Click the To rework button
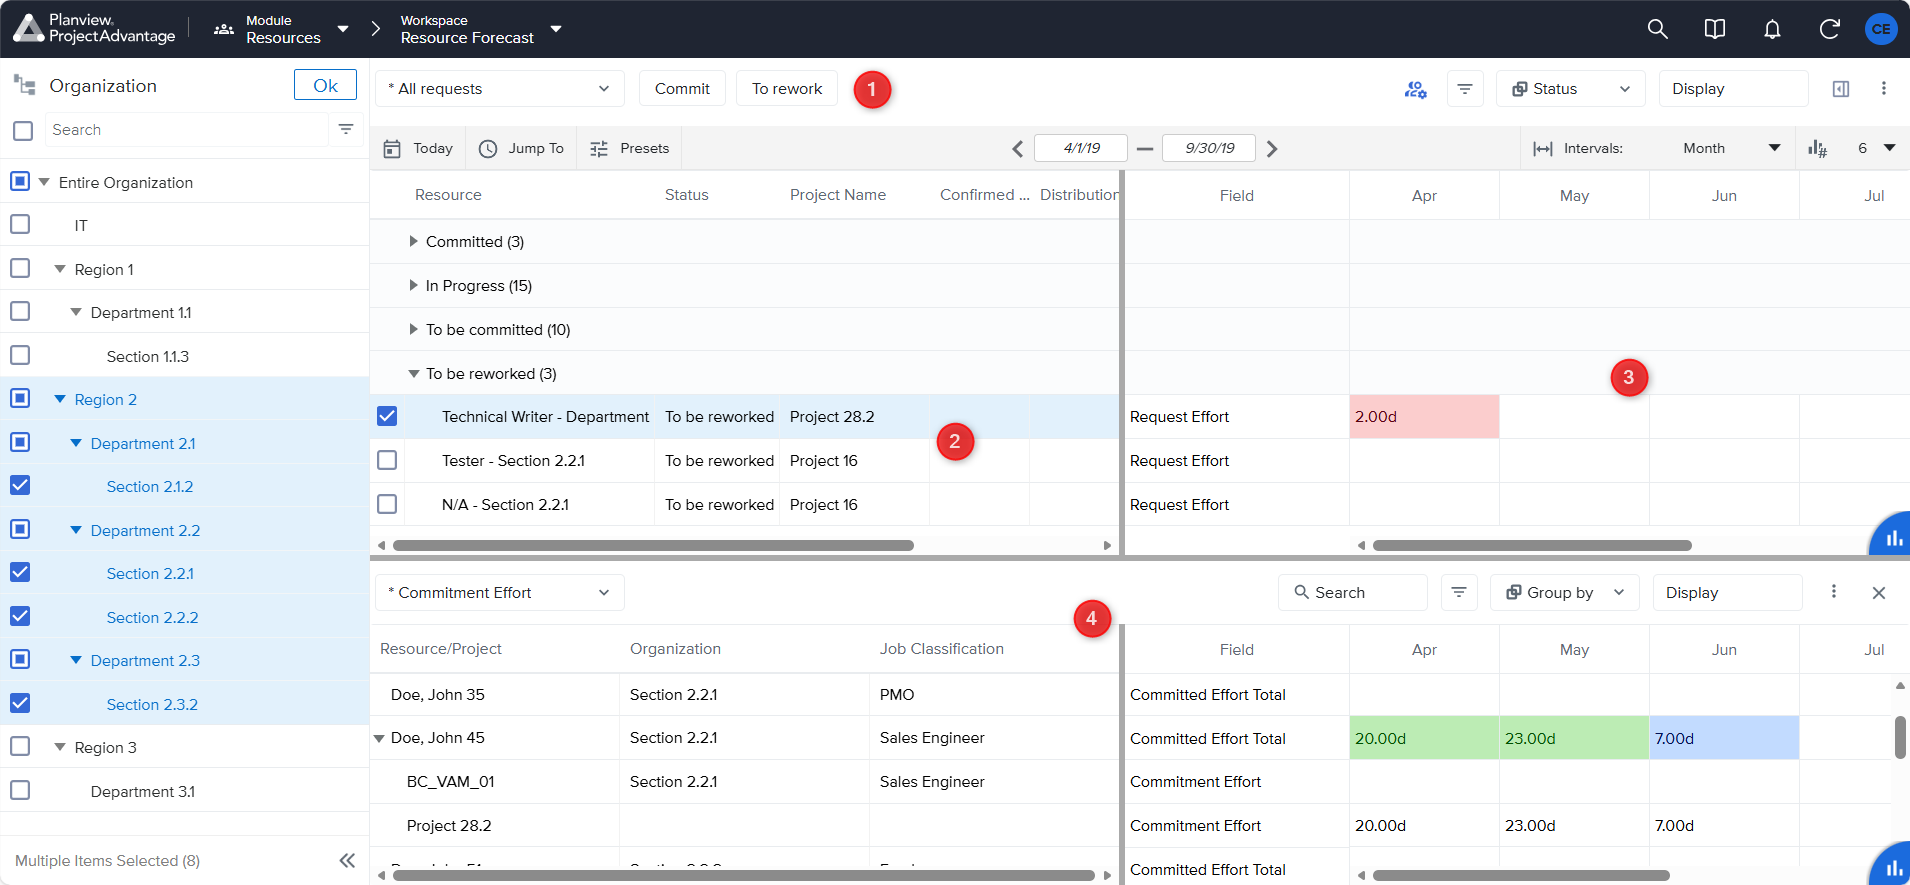This screenshot has height=885, width=1910. pyautogui.click(x=787, y=89)
